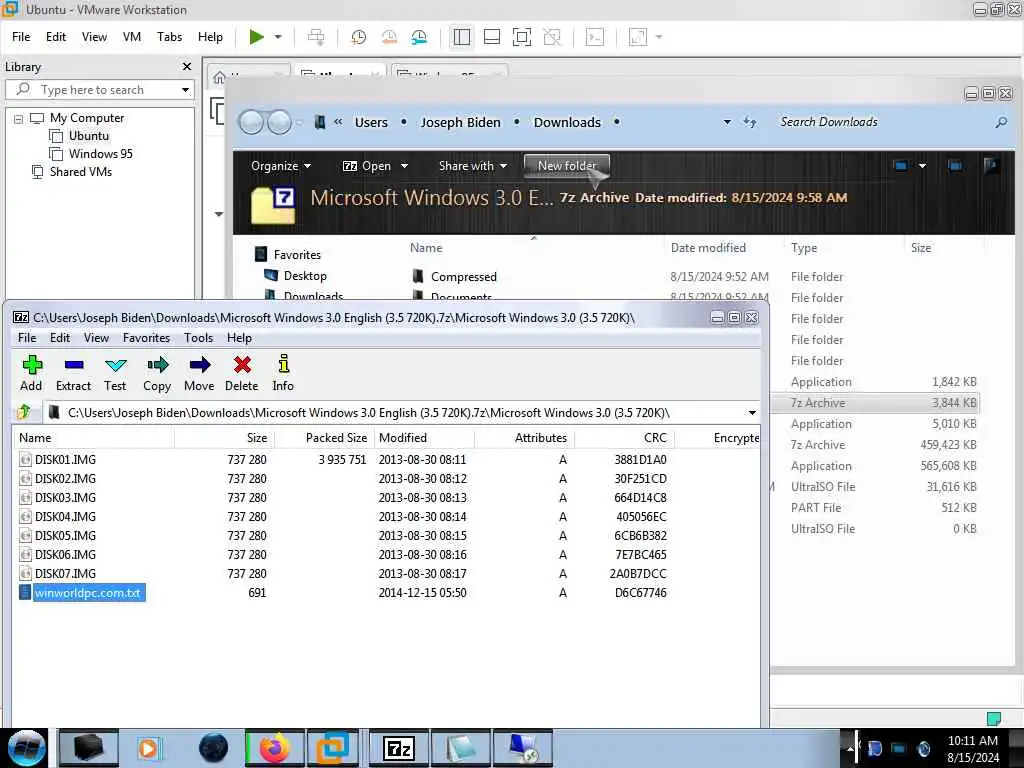
Task: Open the VMware console view icon
Action: tap(594, 37)
